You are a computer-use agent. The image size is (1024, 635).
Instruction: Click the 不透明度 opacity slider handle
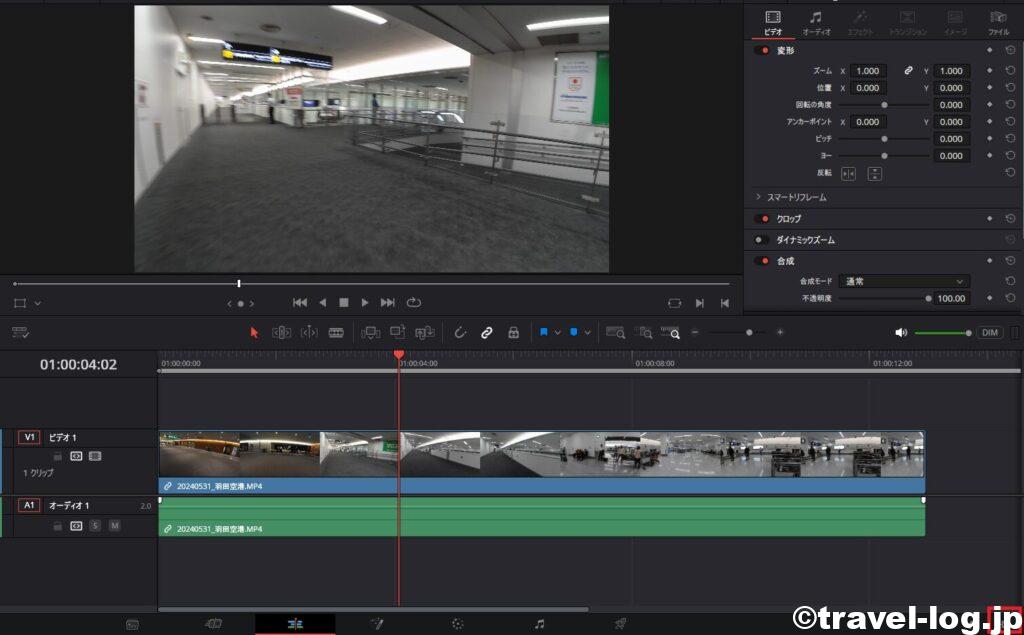coord(928,298)
